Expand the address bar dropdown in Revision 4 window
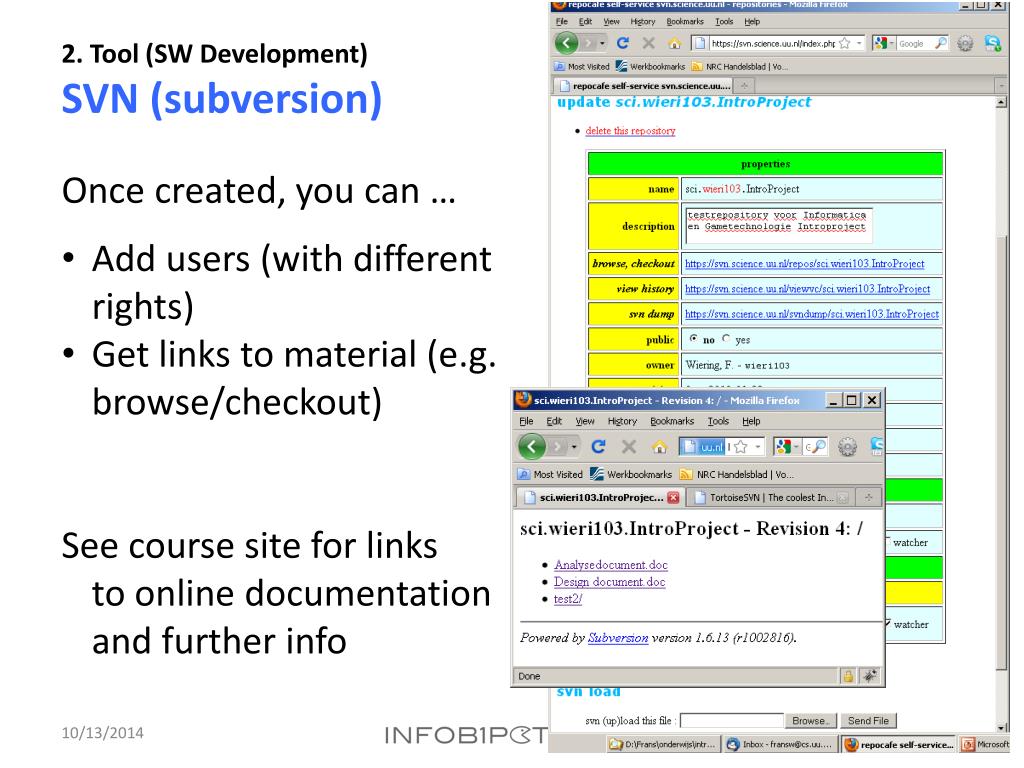1024x768 pixels. 758,447
